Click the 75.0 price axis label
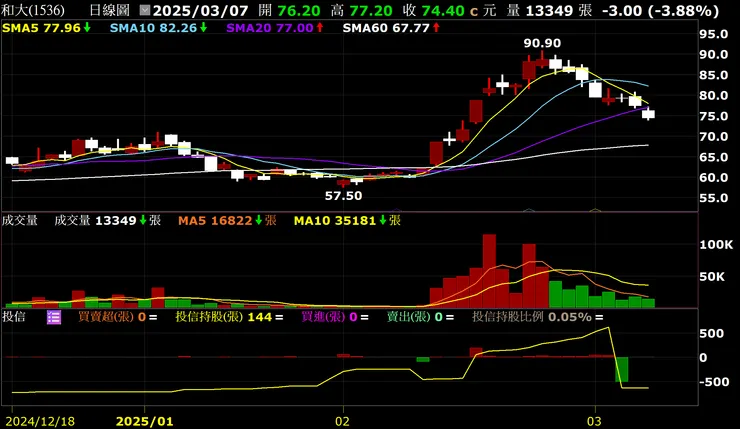 [714, 116]
